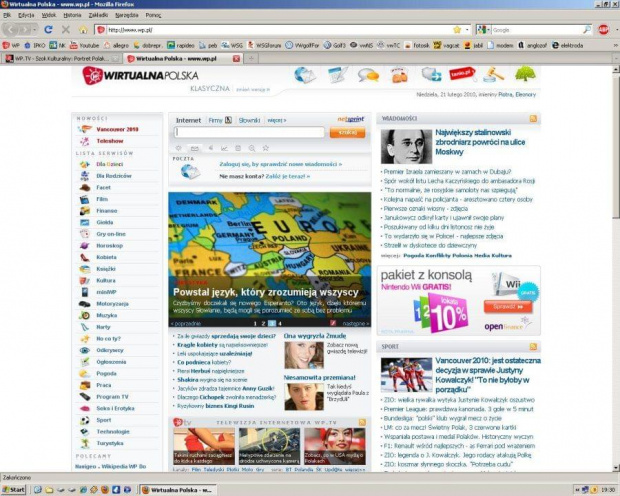This screenshot has height=496, width=620.
Task: Click the 'więcej' search options expander
Action: click(277, 120)
